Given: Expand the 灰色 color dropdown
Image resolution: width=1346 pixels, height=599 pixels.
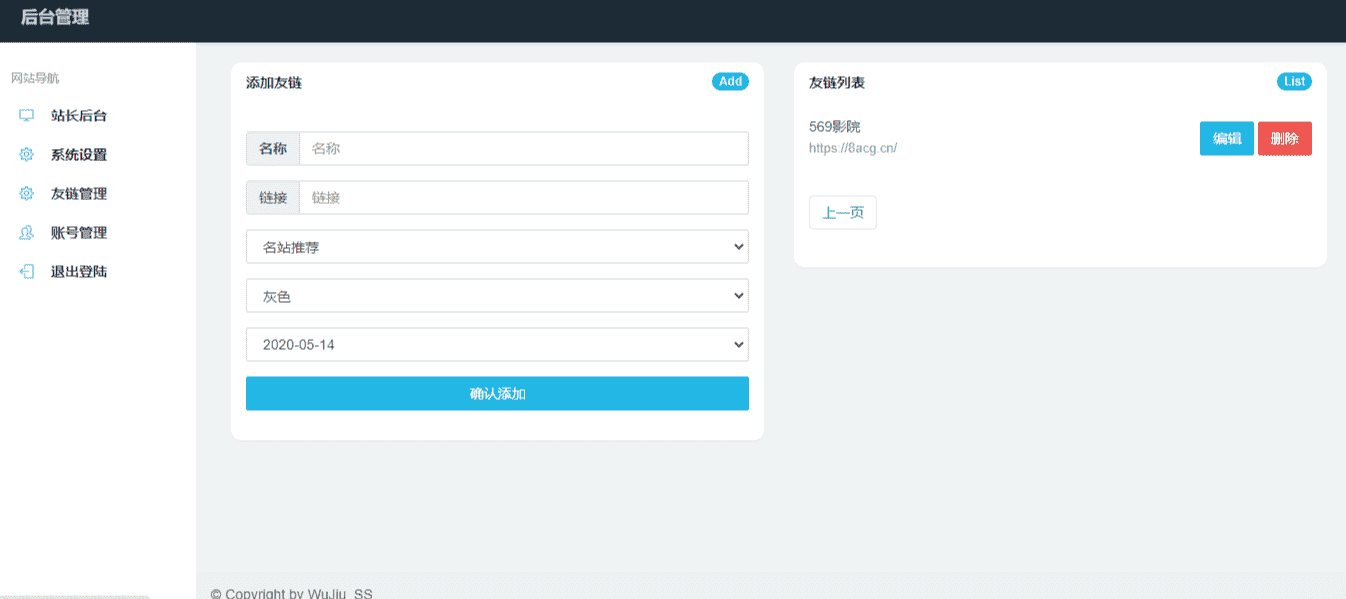Looking at the screenshot, I should (x=497, y=296).
